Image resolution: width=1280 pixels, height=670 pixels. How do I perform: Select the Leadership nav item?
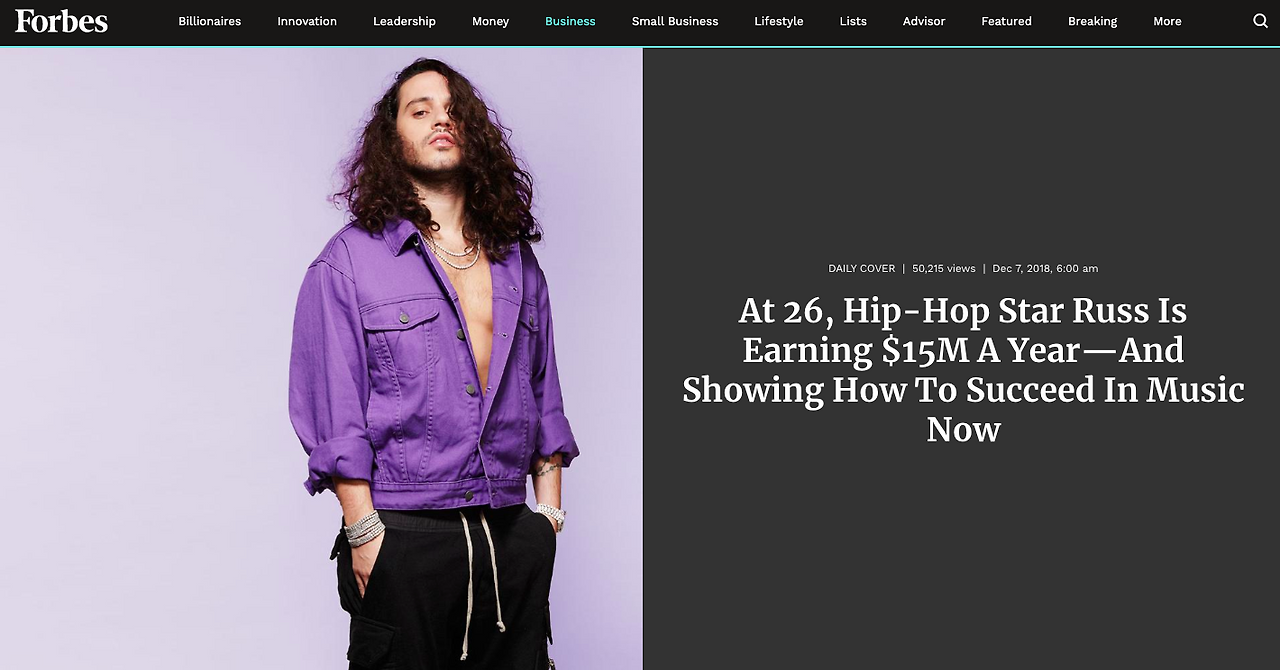coord(404,21)
